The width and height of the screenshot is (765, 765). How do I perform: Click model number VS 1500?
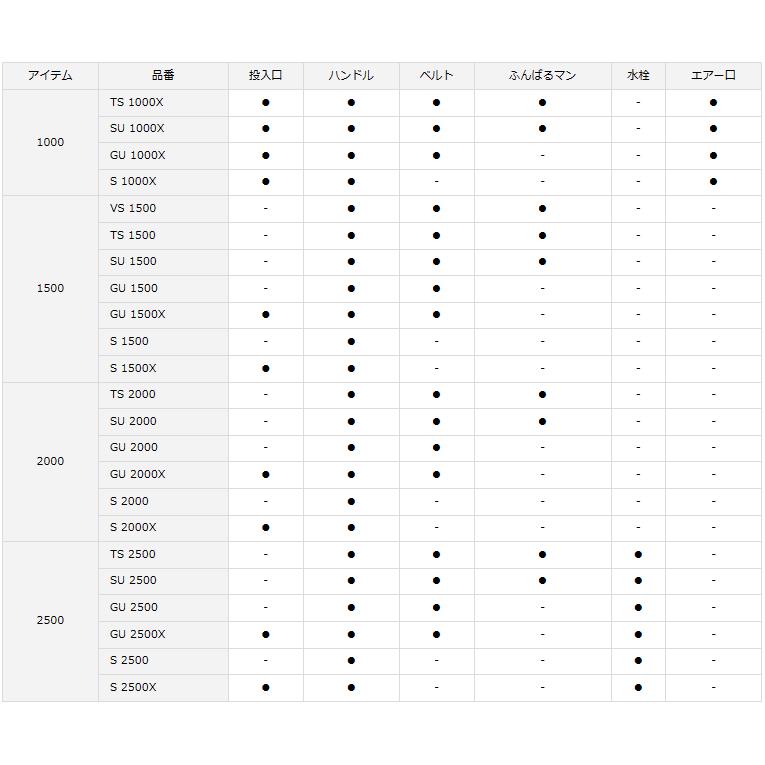133,208
